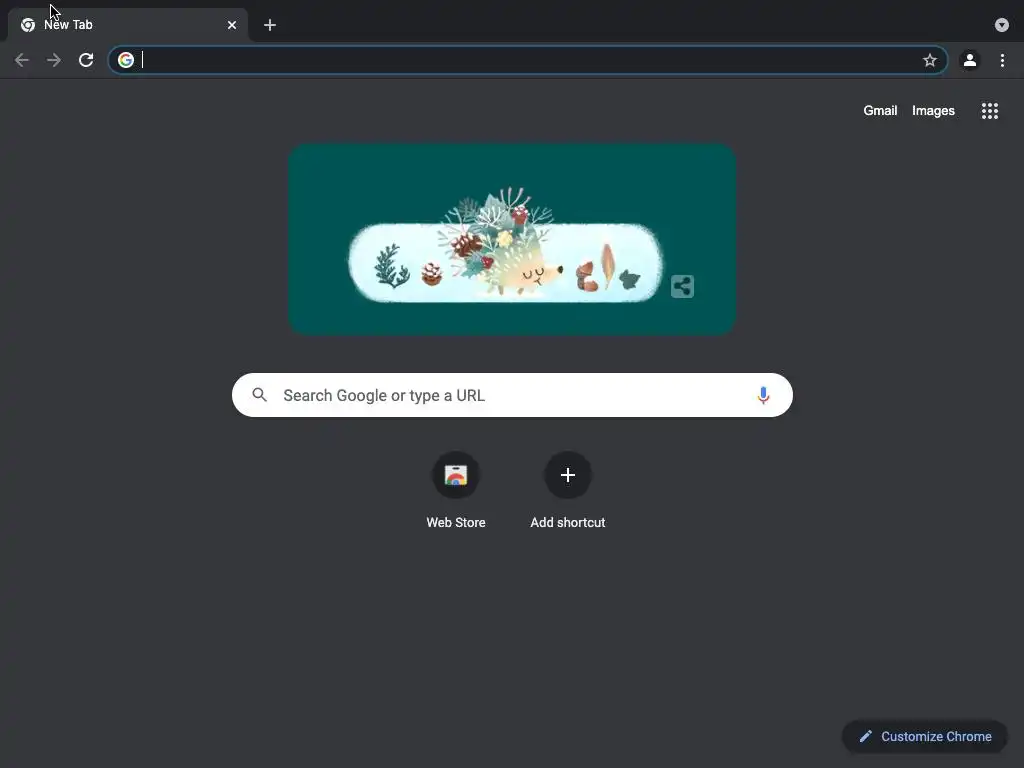The height and width of the screenshot is (768, 1024).
Task: Reload the current page
Action: pyautogui.click(x=86, y=60)
